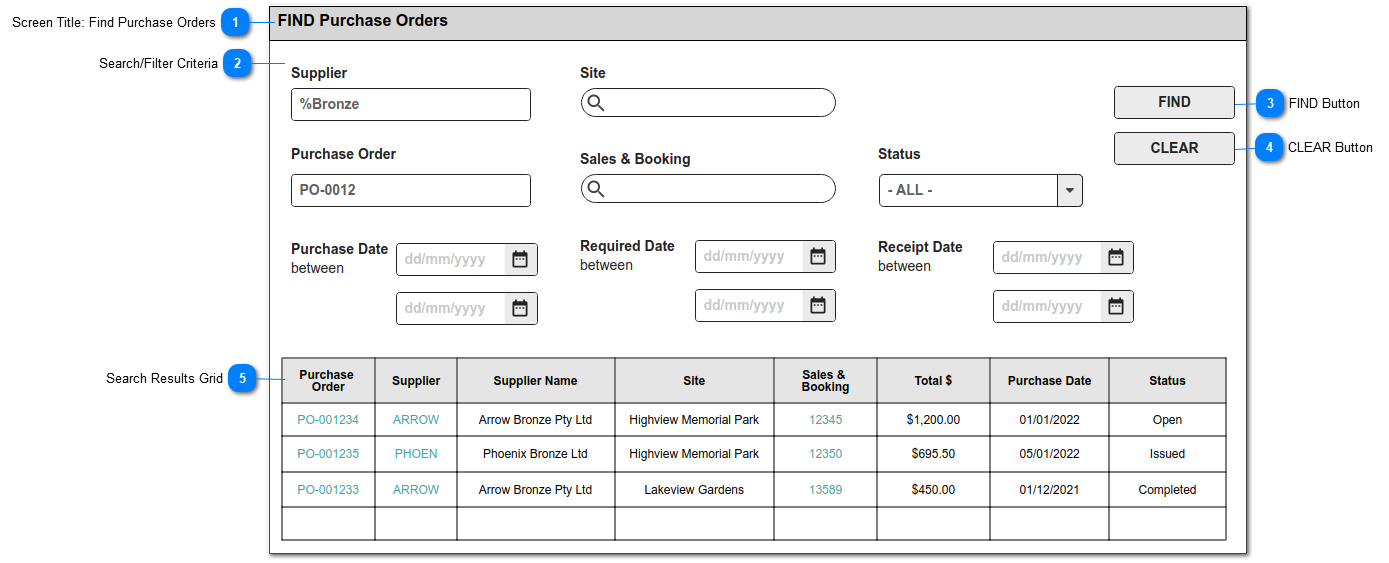This screenshot has width=1389, height=563.
Task: Click the Purchase Date column header
Action: coord(1049,381)
